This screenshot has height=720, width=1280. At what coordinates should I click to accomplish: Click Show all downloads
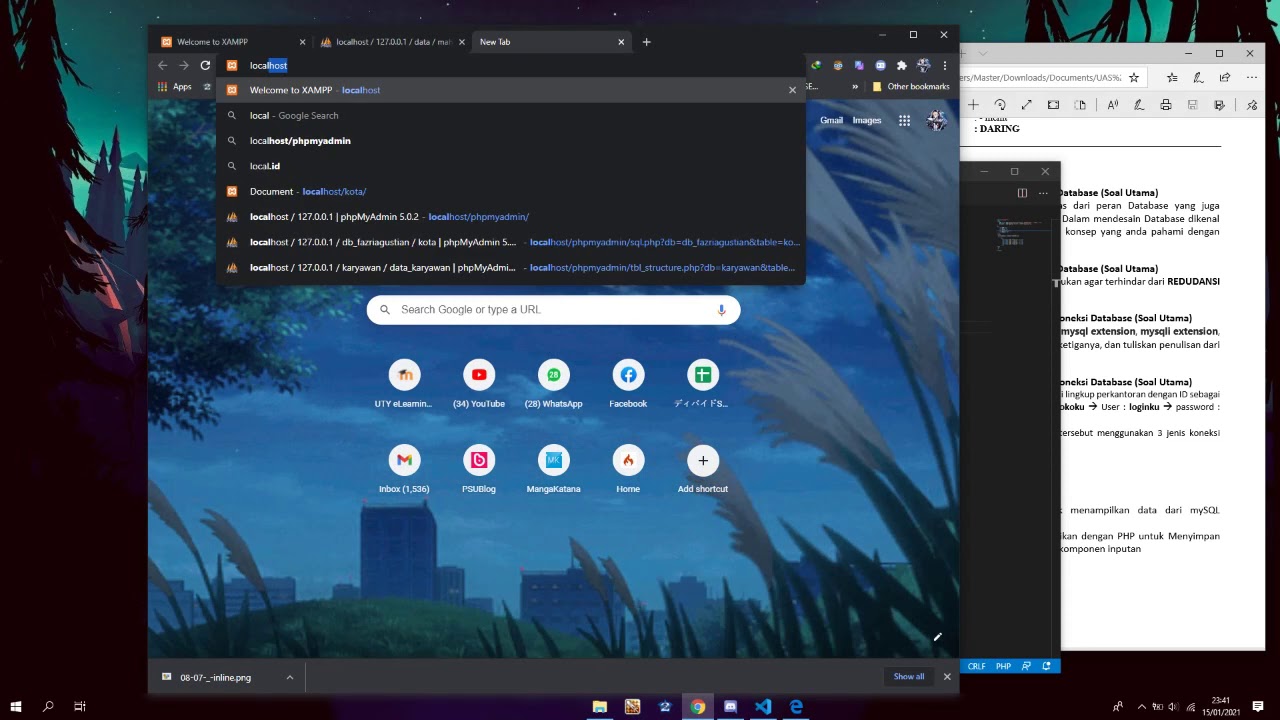coord(909,677)
